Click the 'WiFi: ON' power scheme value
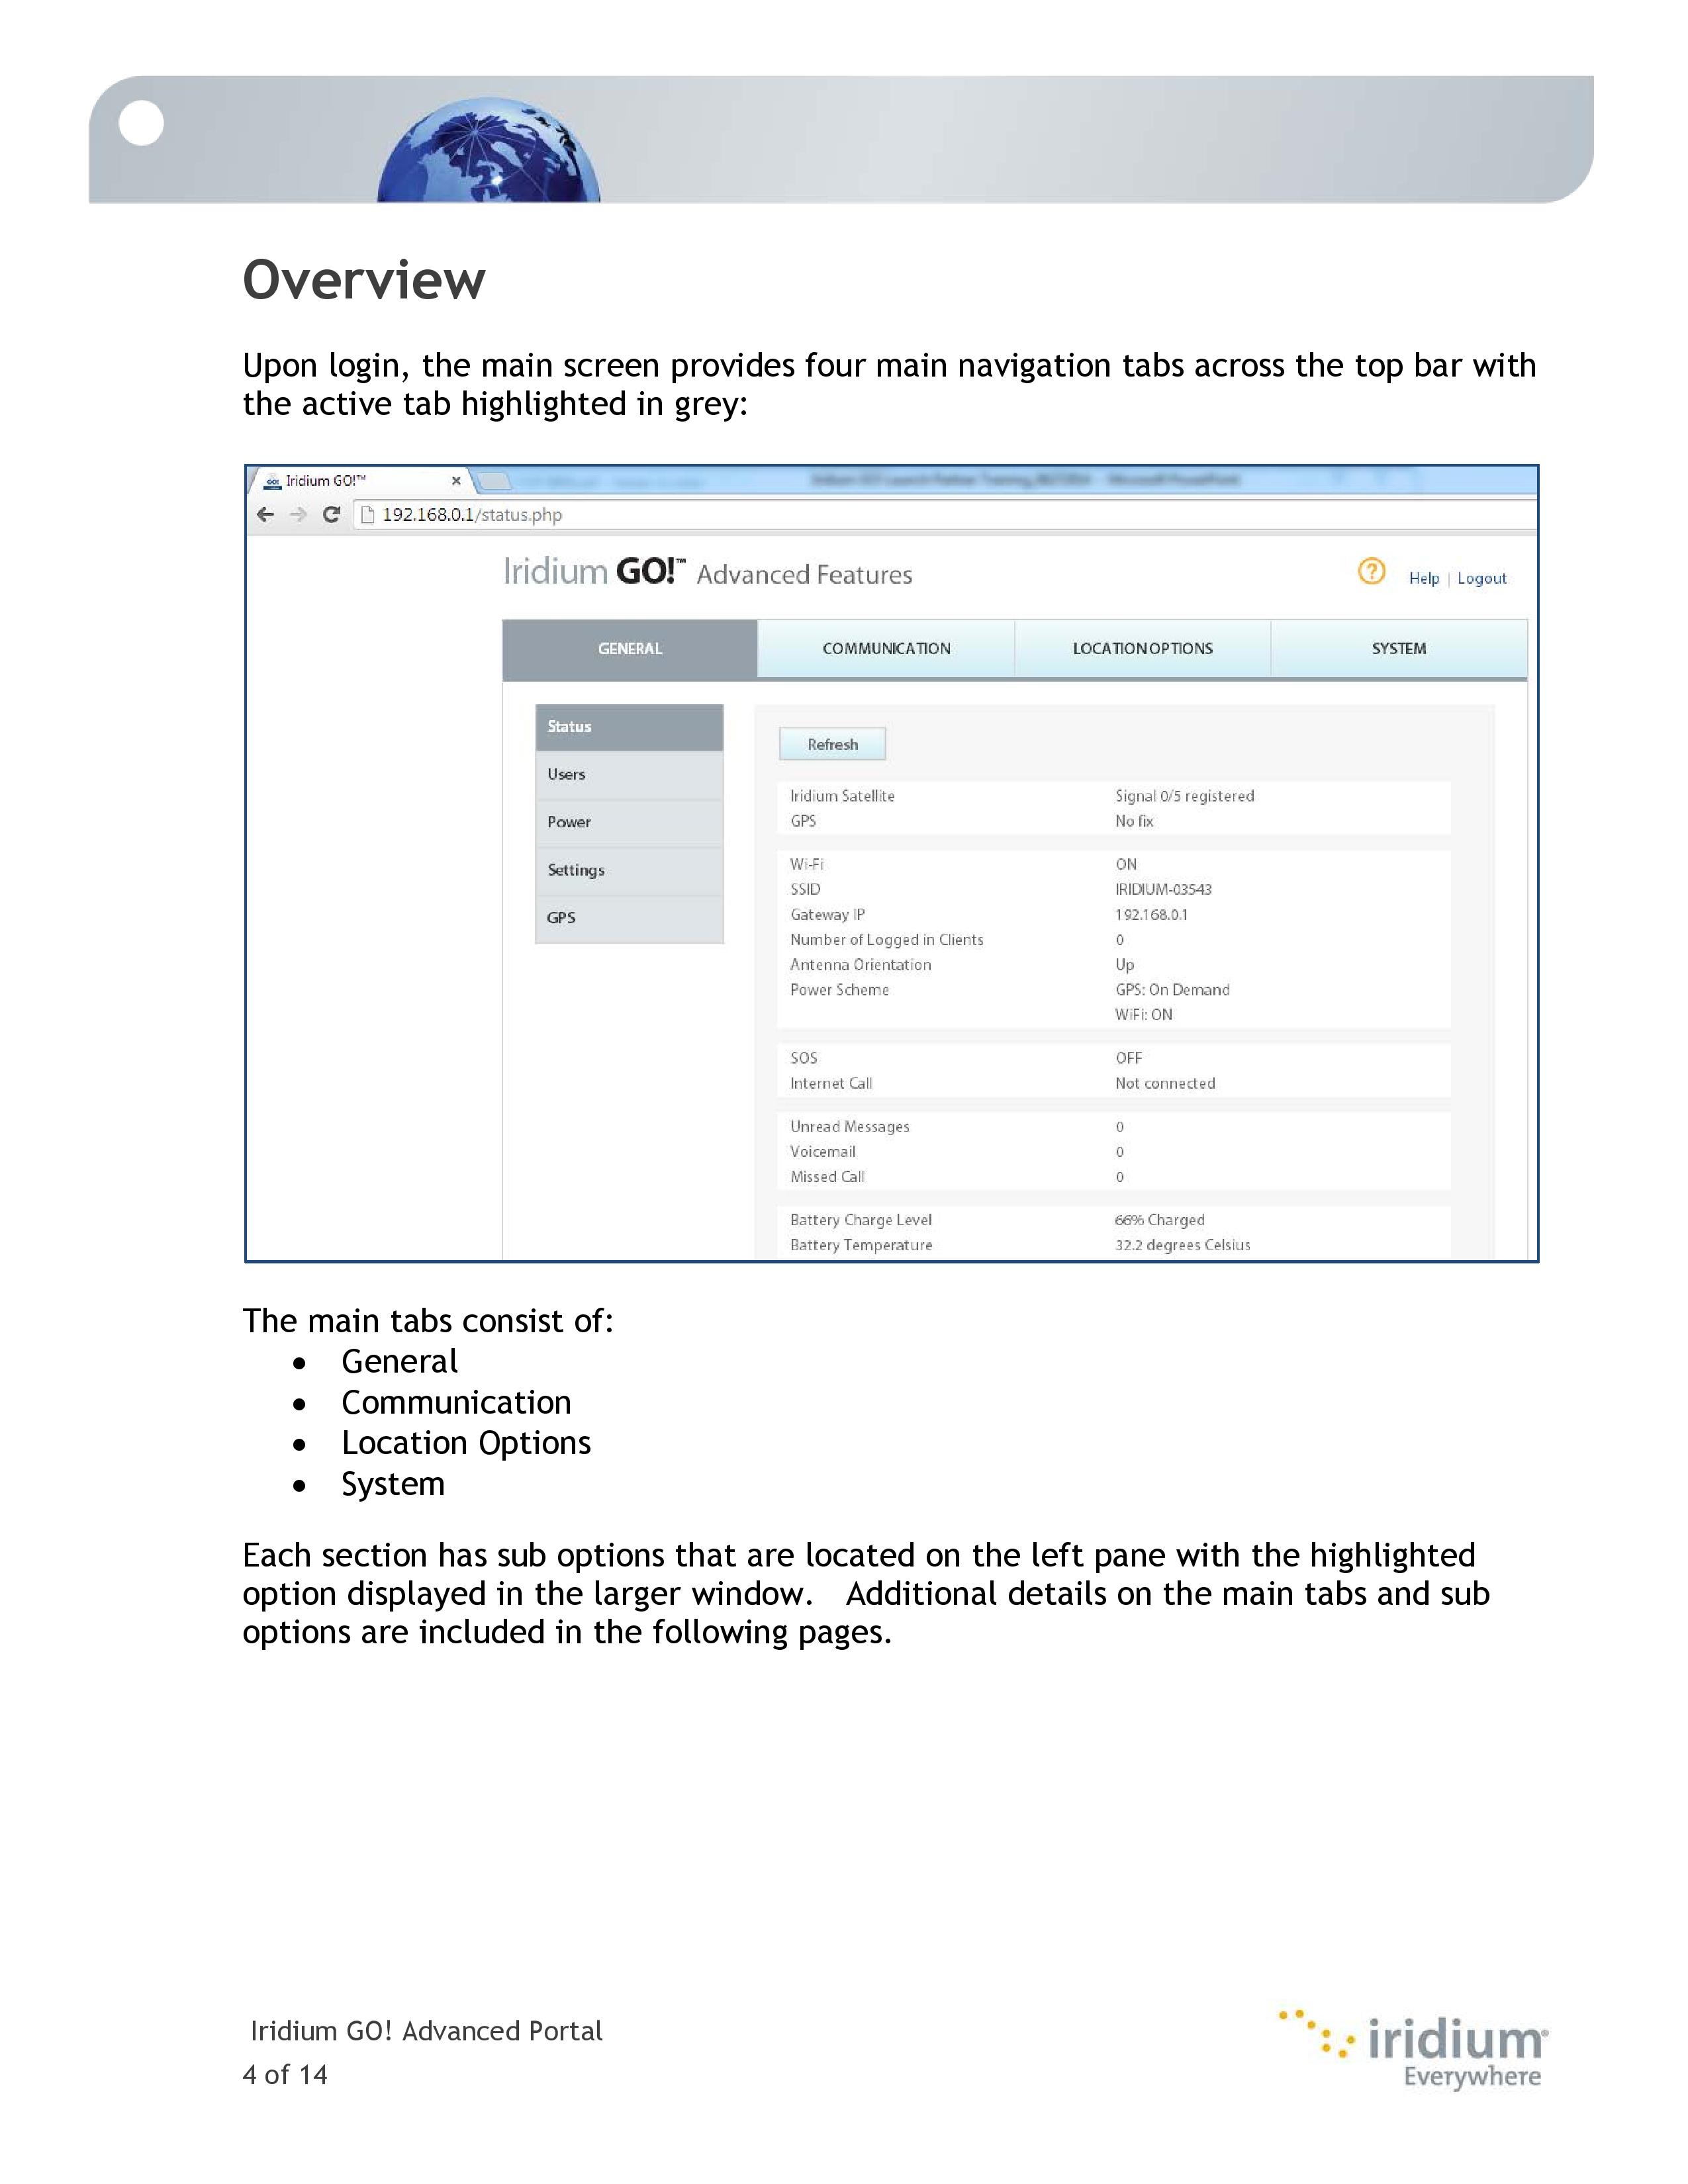 [x=1143, y=1015]
